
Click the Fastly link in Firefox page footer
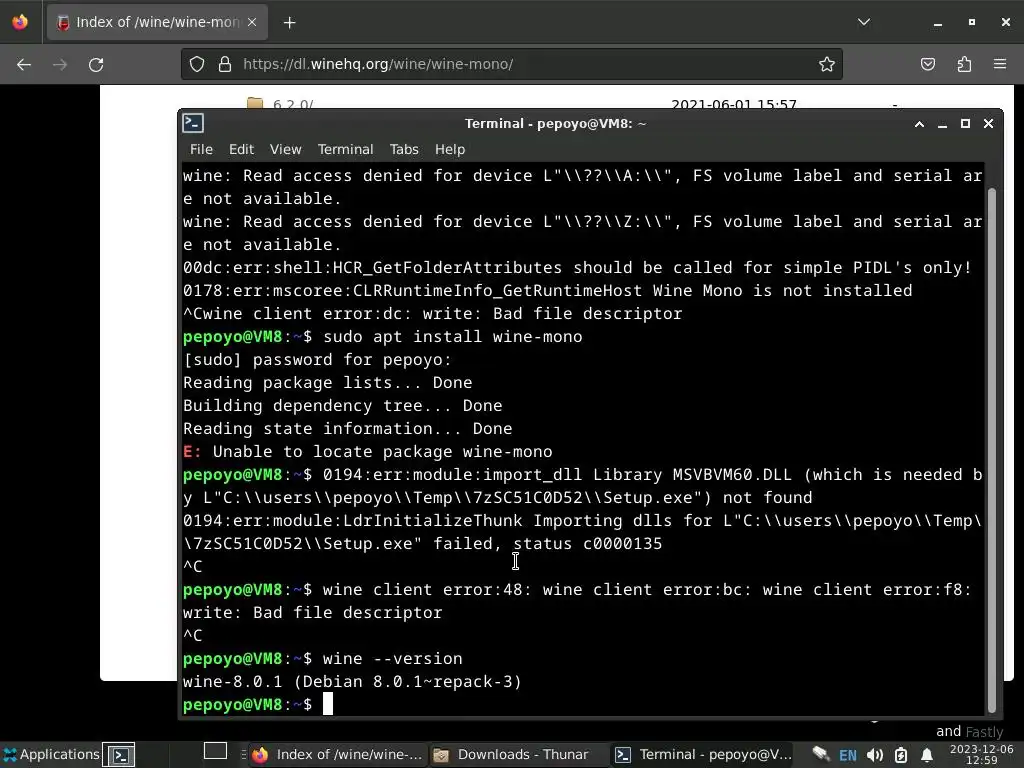[984, 732]
